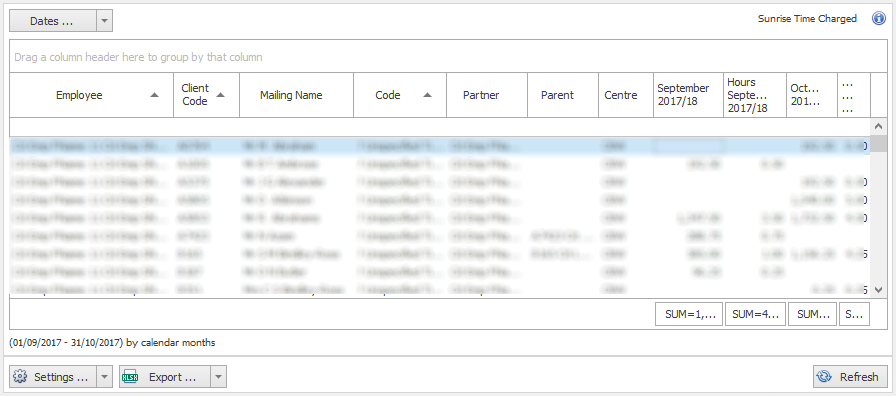Click the SUM... footer under October
This screenshot has height=396, width=896.
[812, 314]
